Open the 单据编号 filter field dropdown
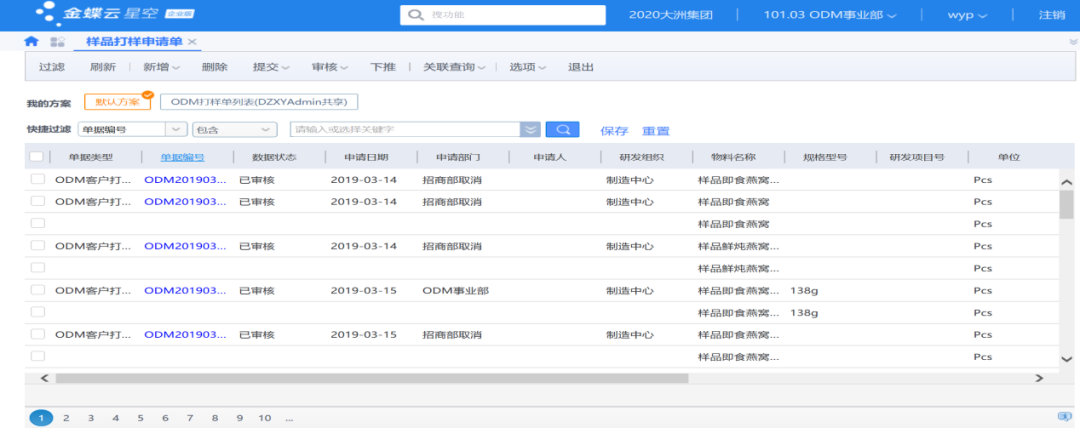 coord(178,130)
